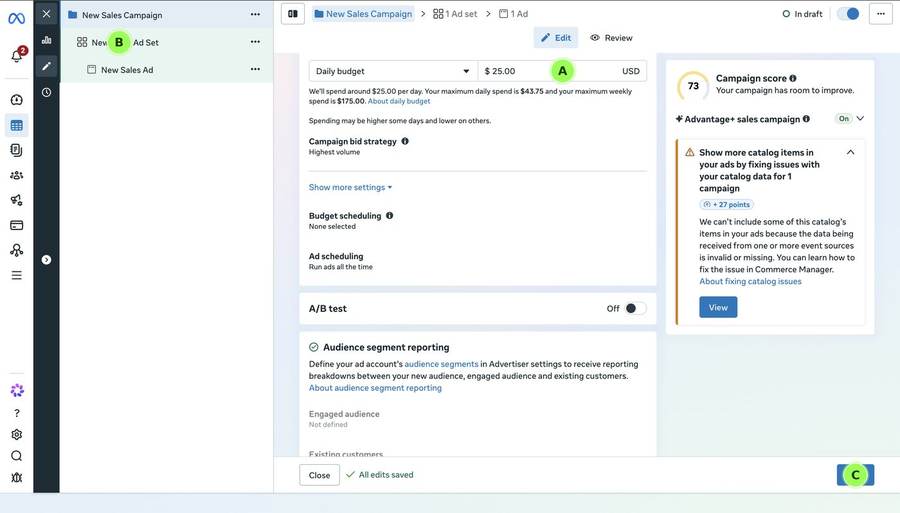
Task: Open the Campaigns table icon in sidebar
Action: pos(17,125)
